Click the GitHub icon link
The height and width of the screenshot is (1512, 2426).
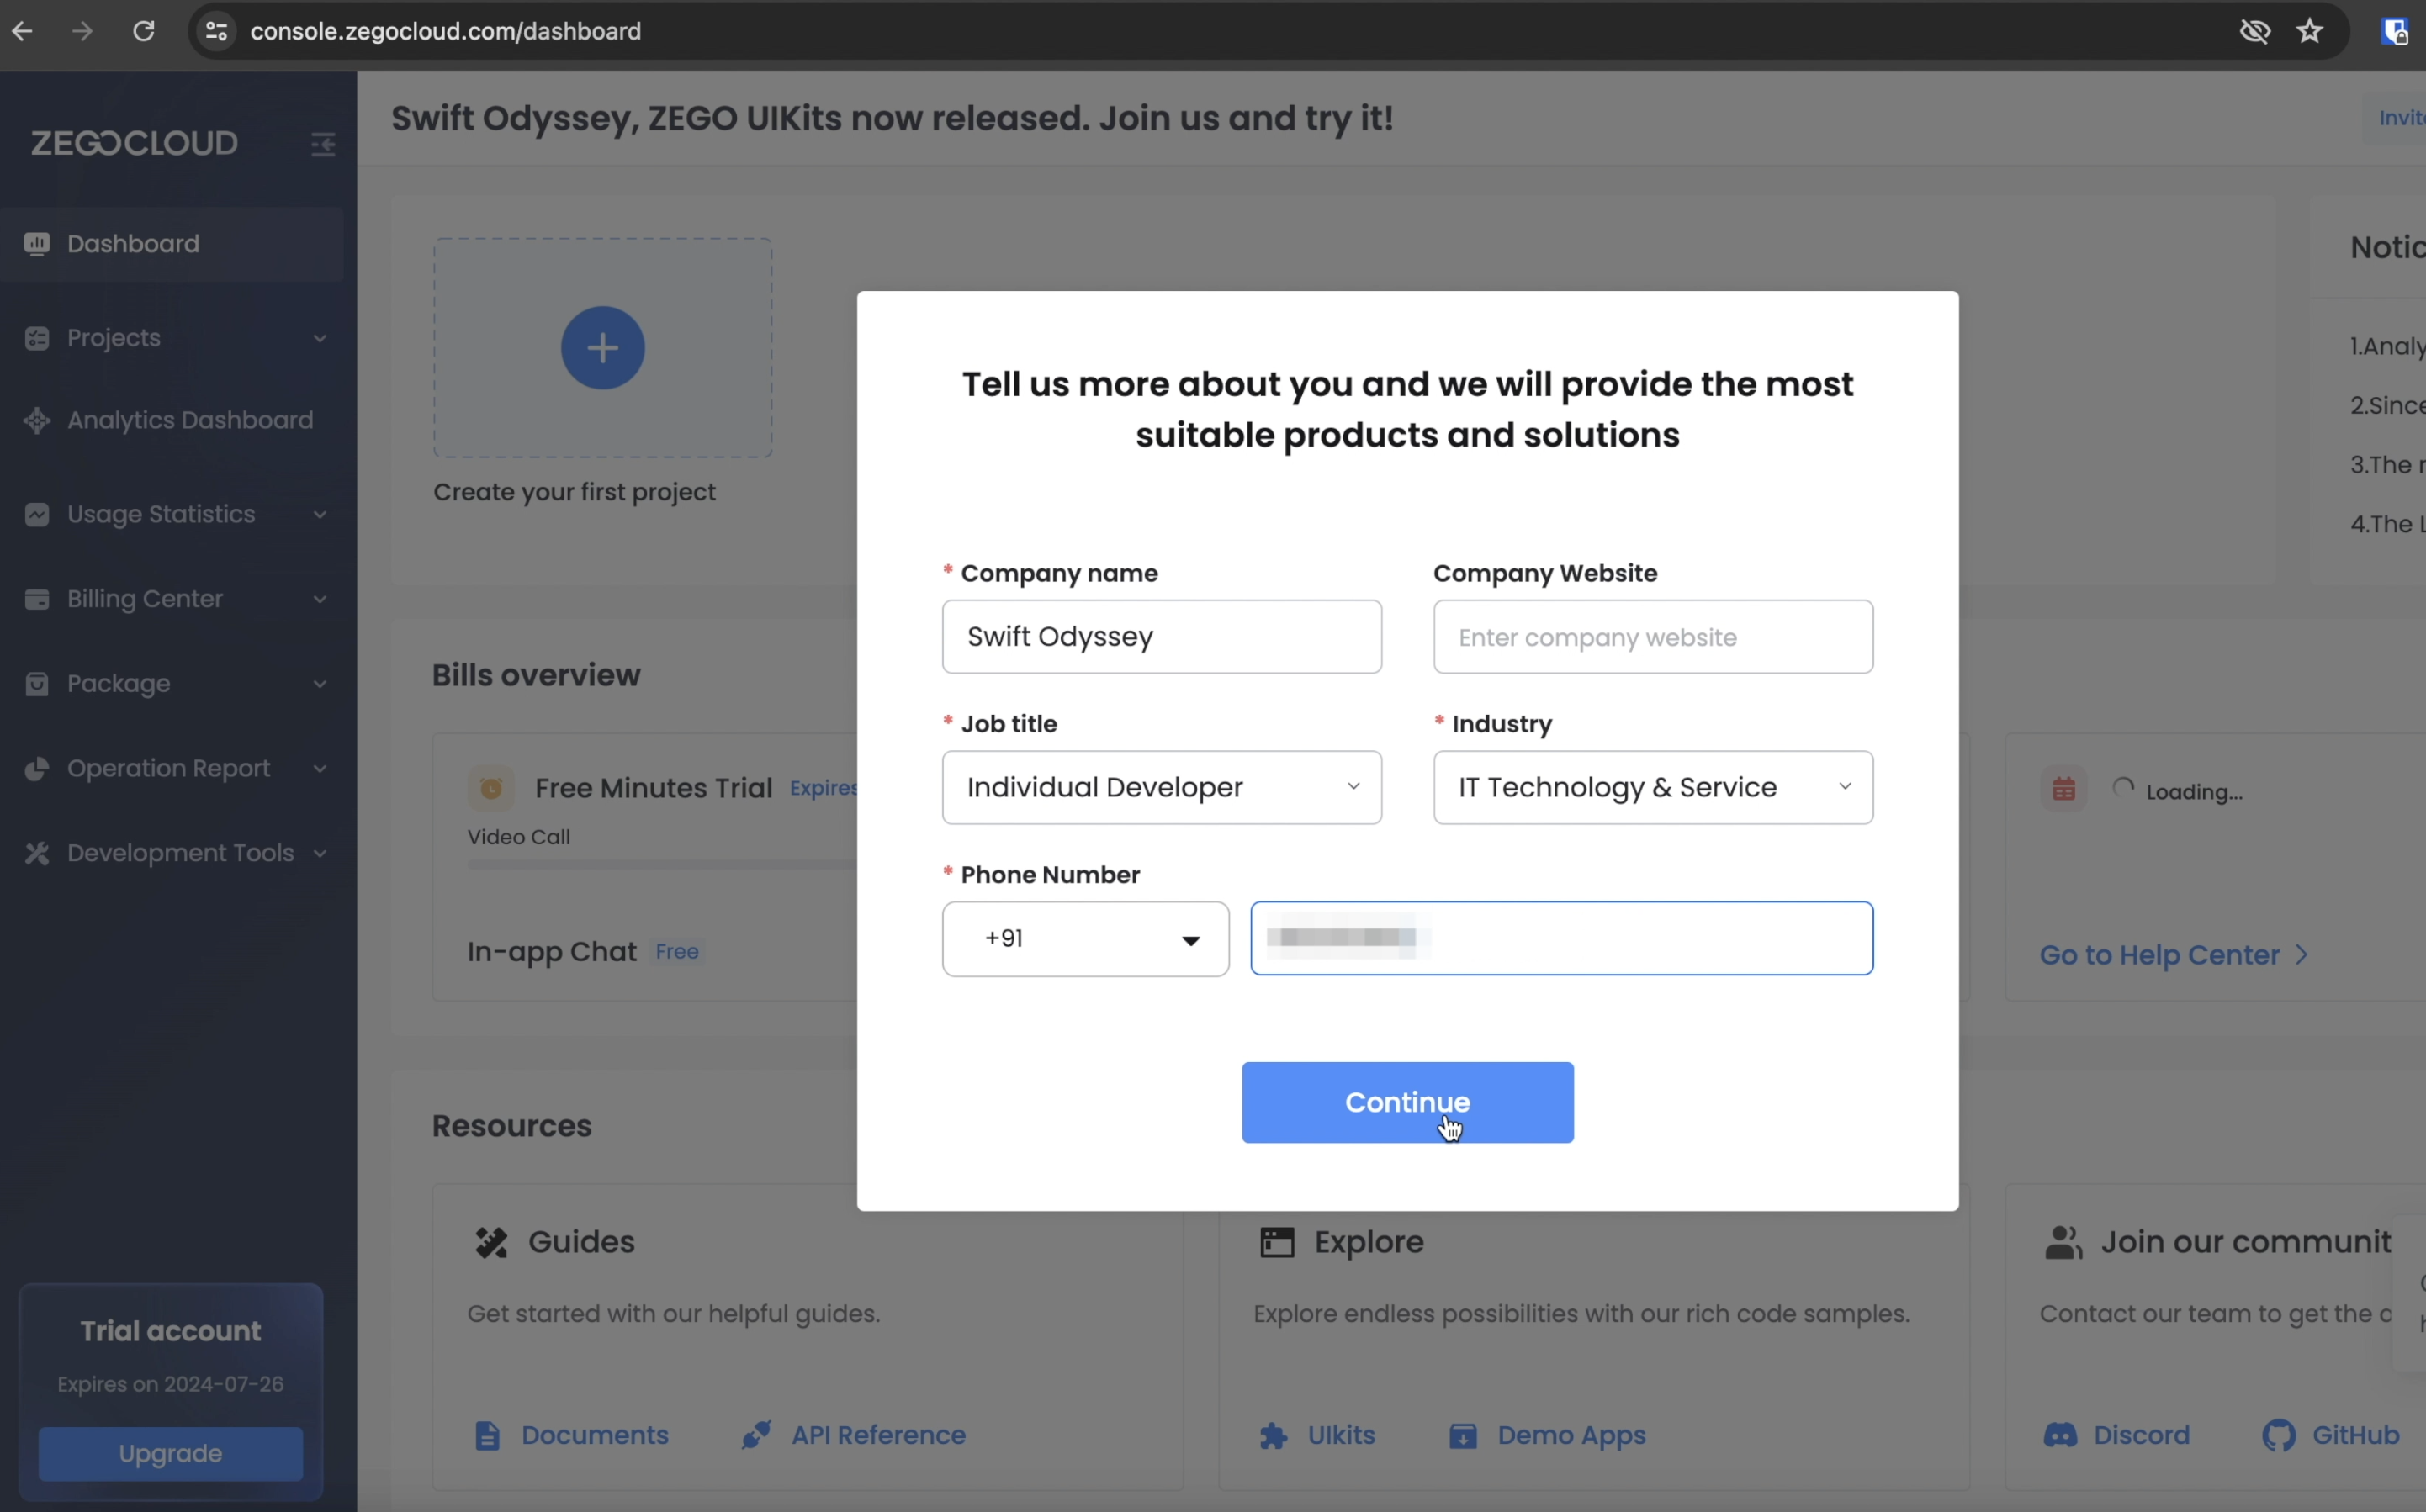click(x=2278, y=1435)
